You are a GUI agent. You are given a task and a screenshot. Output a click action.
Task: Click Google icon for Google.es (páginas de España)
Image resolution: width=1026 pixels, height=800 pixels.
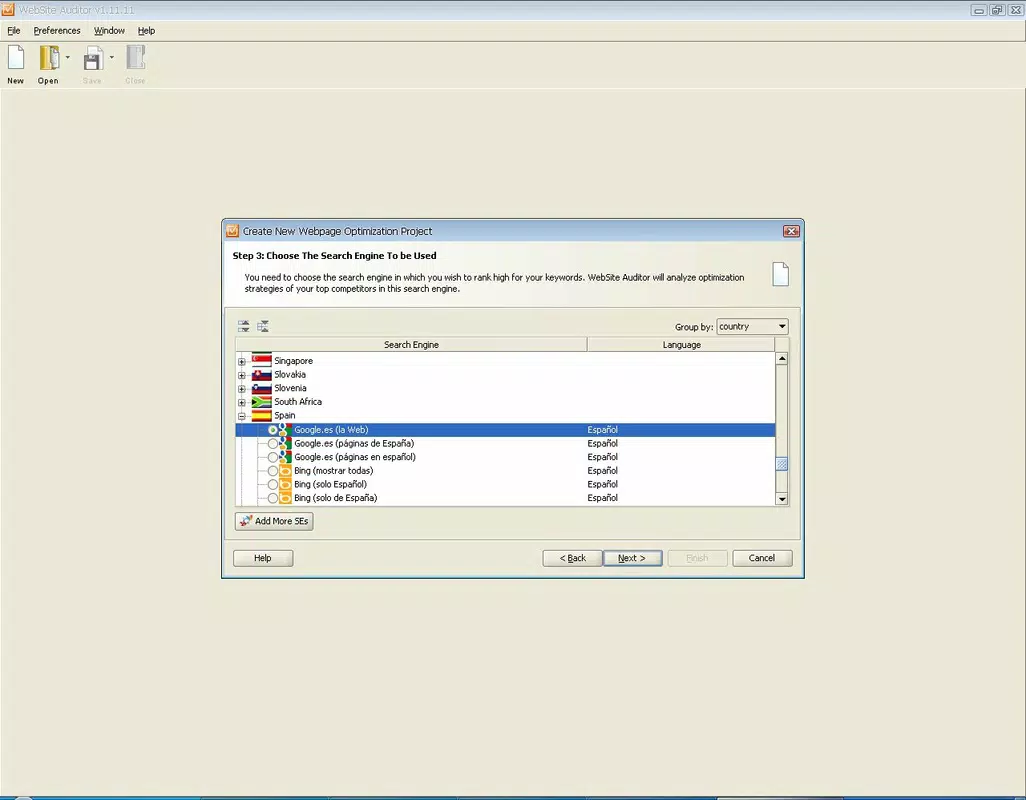[285, 443]
